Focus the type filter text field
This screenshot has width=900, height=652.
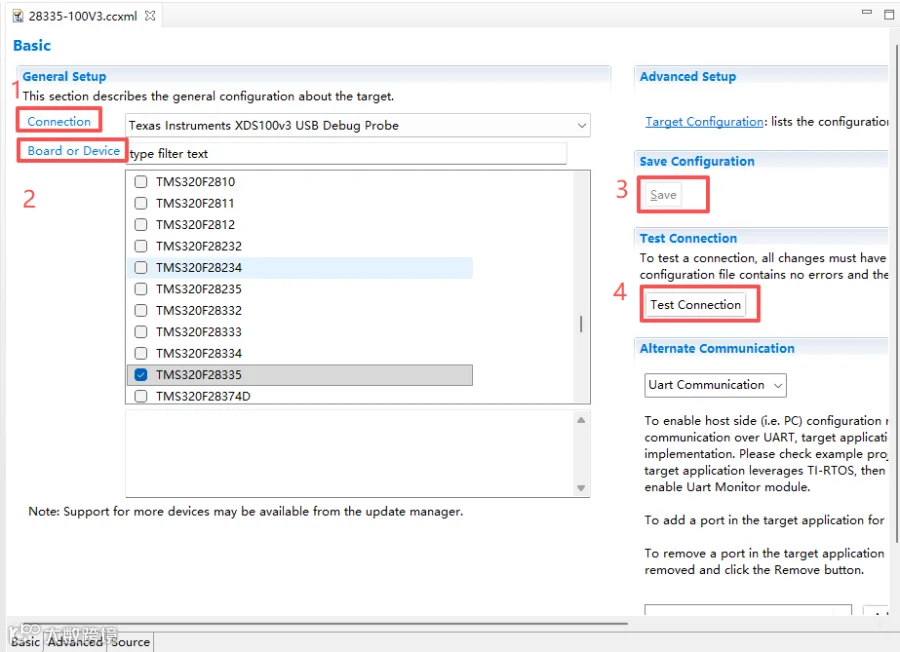(x=346, y=154)
